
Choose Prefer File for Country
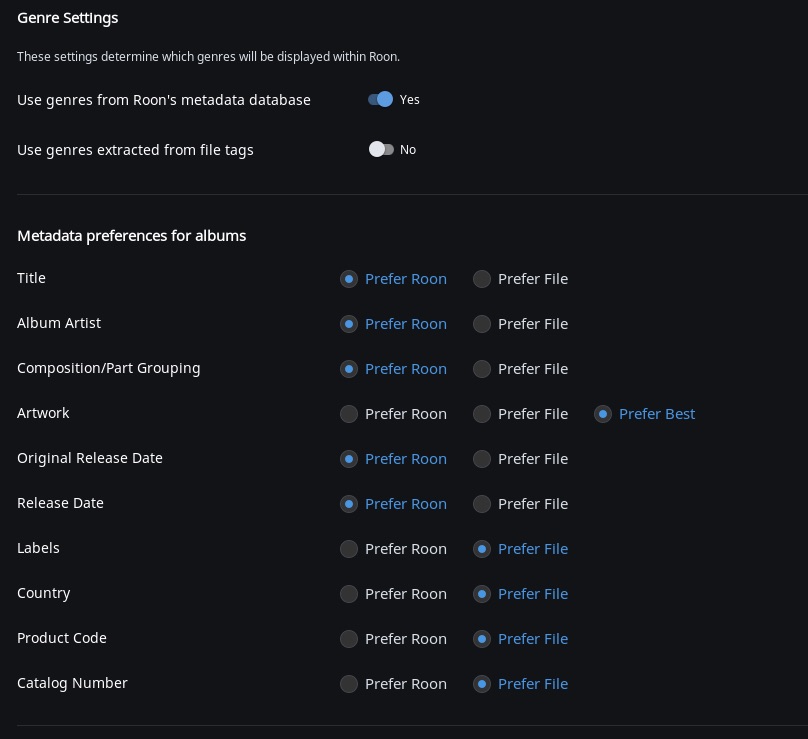[482, 594]
